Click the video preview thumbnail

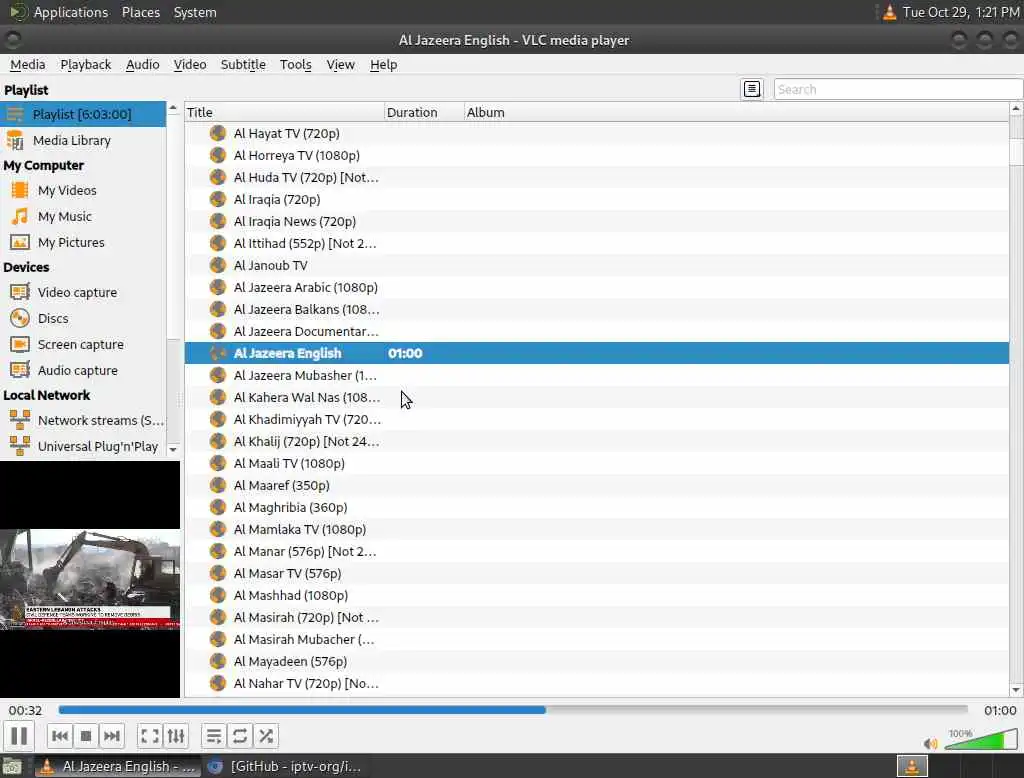[90, 579]
